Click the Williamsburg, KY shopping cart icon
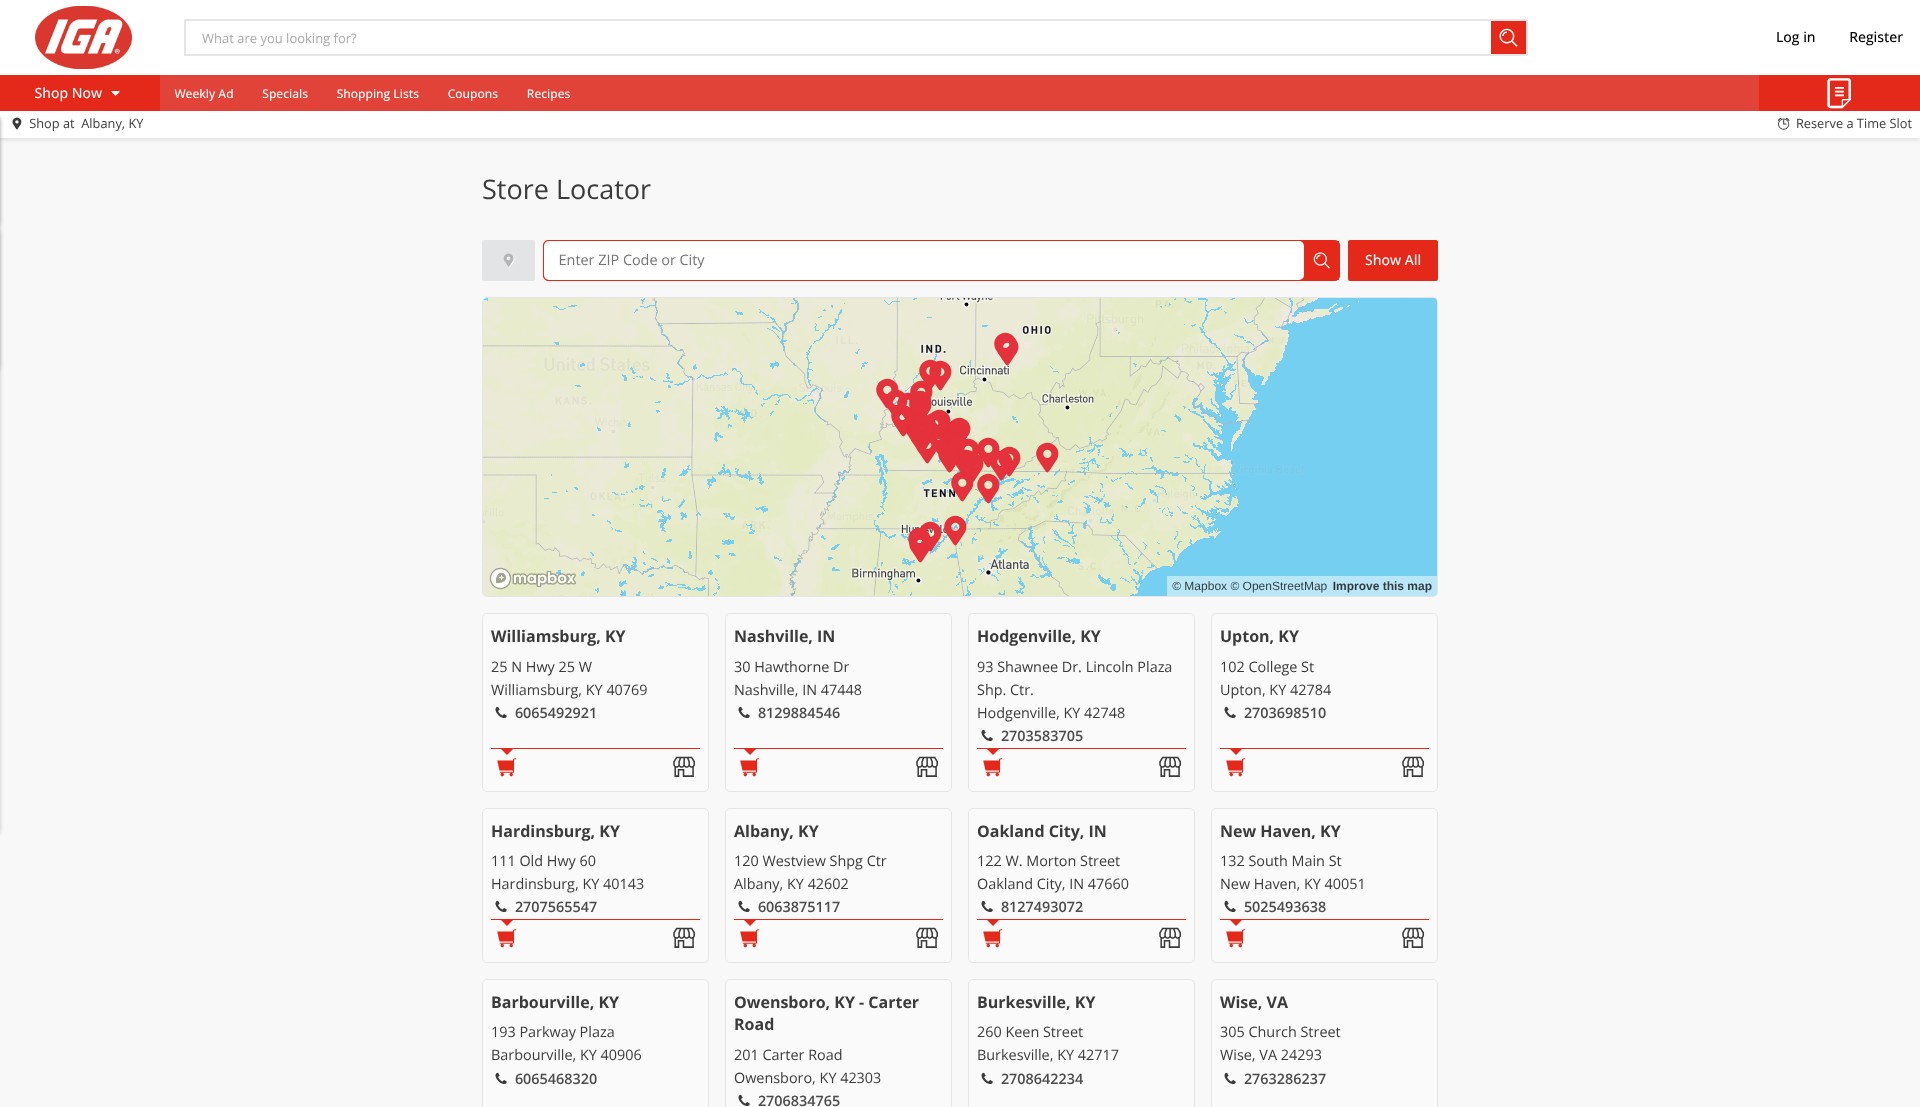This screenshot has height=1107, width=1920. (x=506, y=767)
